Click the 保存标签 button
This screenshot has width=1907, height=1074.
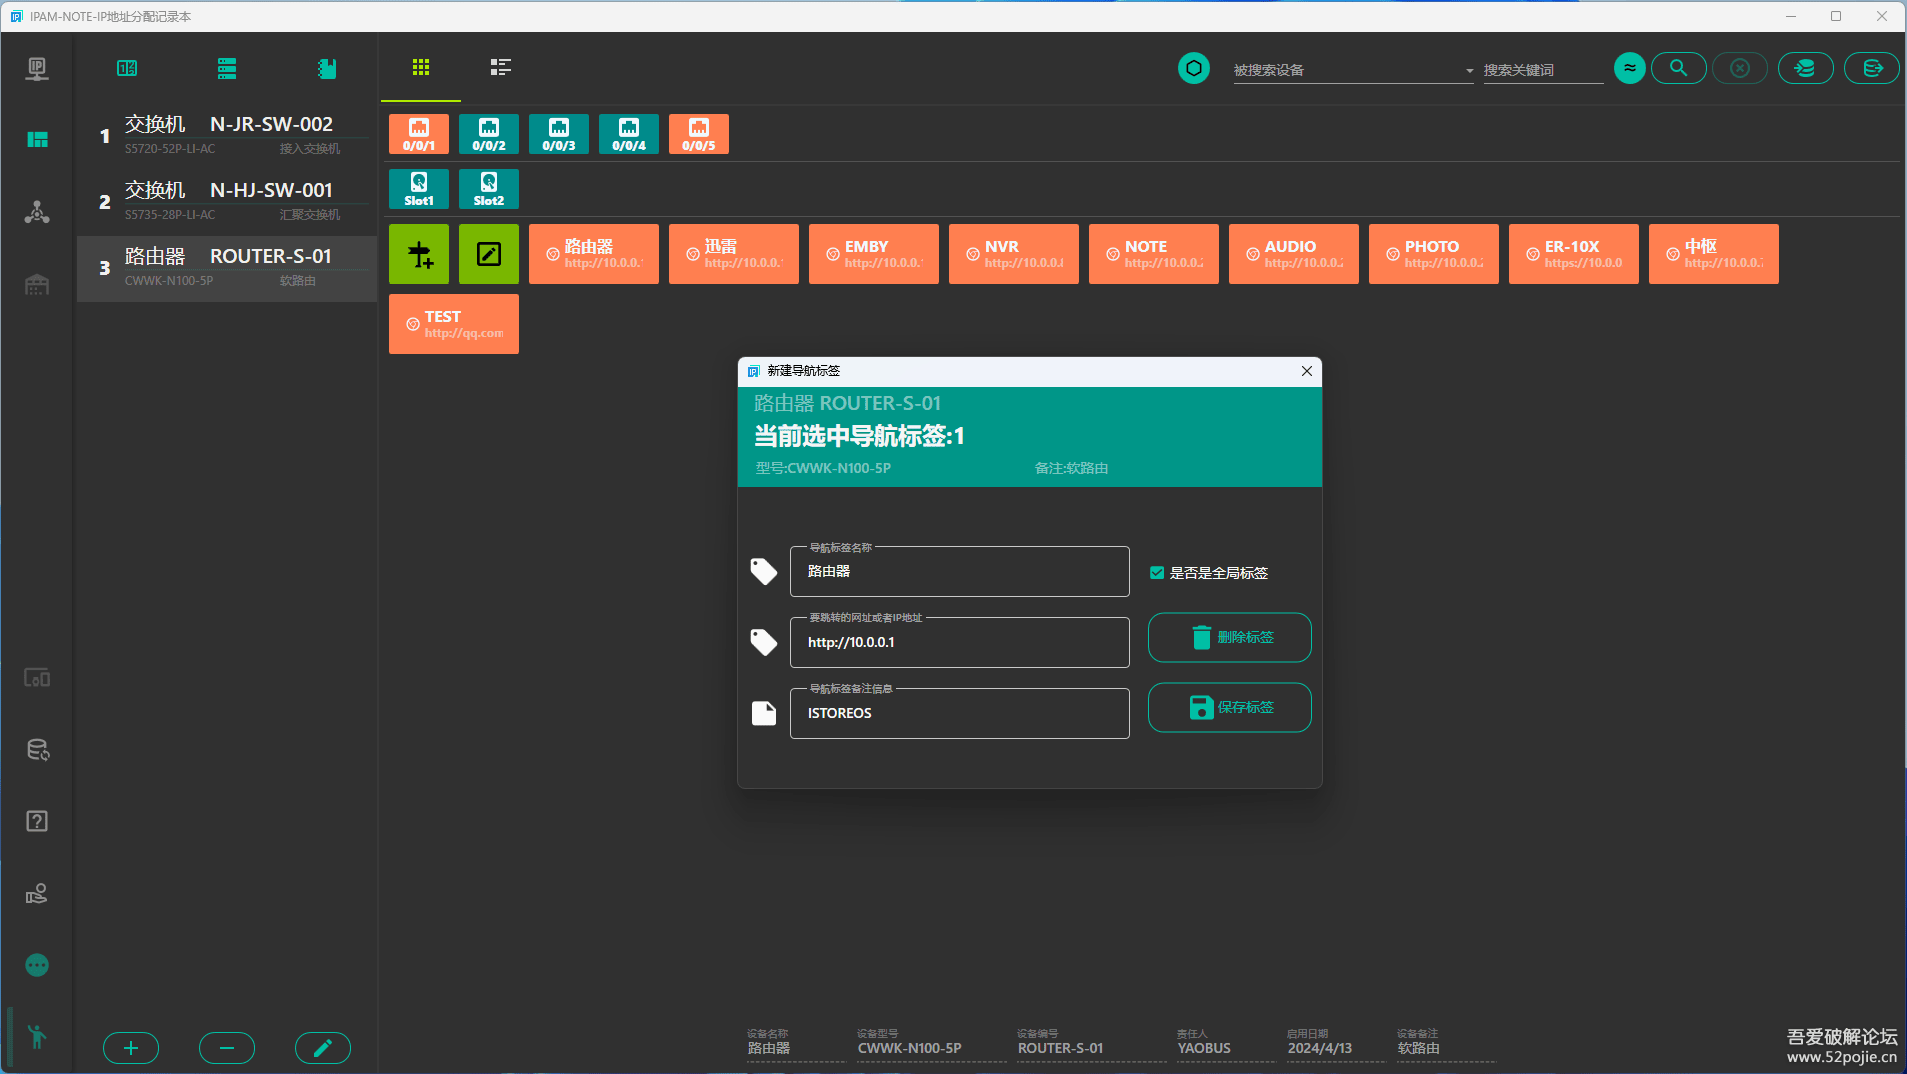pyautogui.click(x=1229, y=707)
